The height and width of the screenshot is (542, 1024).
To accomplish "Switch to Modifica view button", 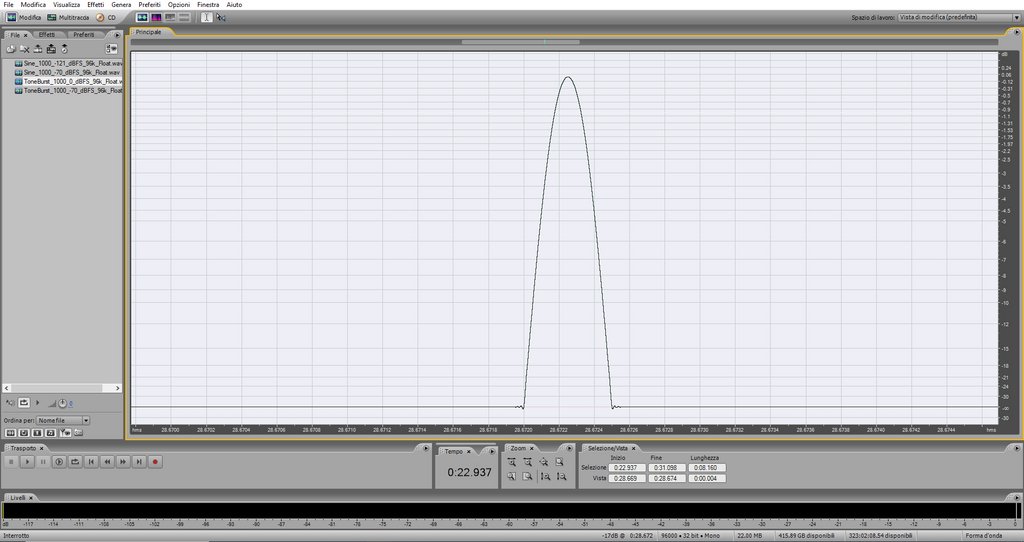I will point(24,18).
